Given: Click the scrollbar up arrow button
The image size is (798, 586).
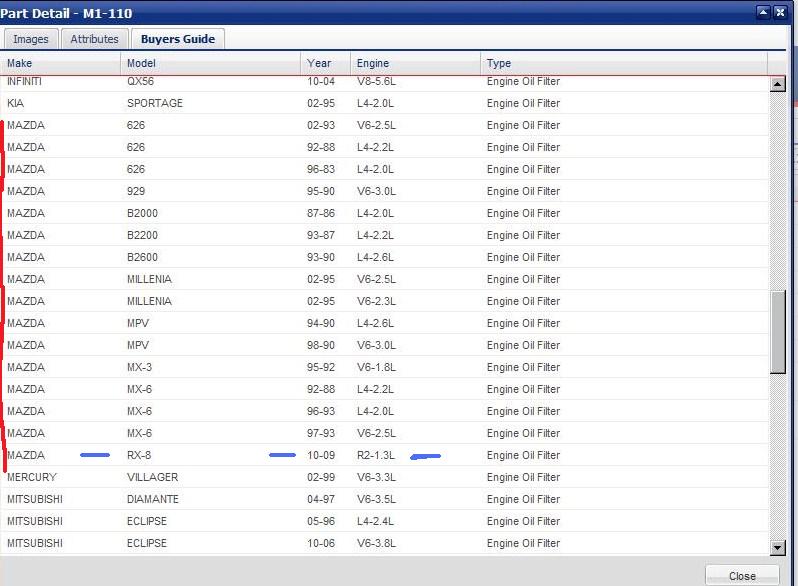Looking at the screenshot, I should pyautogui.click(x=777, y=84).
